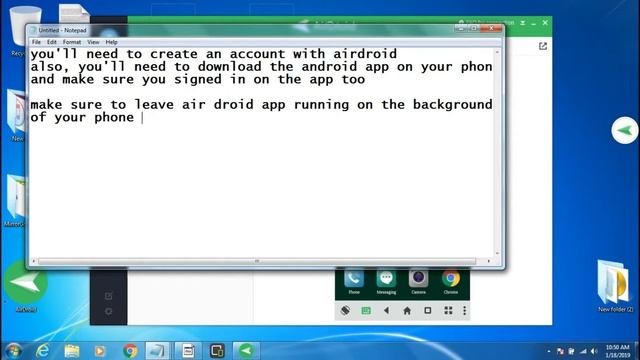Click the rotate screen icon in AirDroid
The height and width of the screenshot is (360, 640).
[x=345, y=311]
